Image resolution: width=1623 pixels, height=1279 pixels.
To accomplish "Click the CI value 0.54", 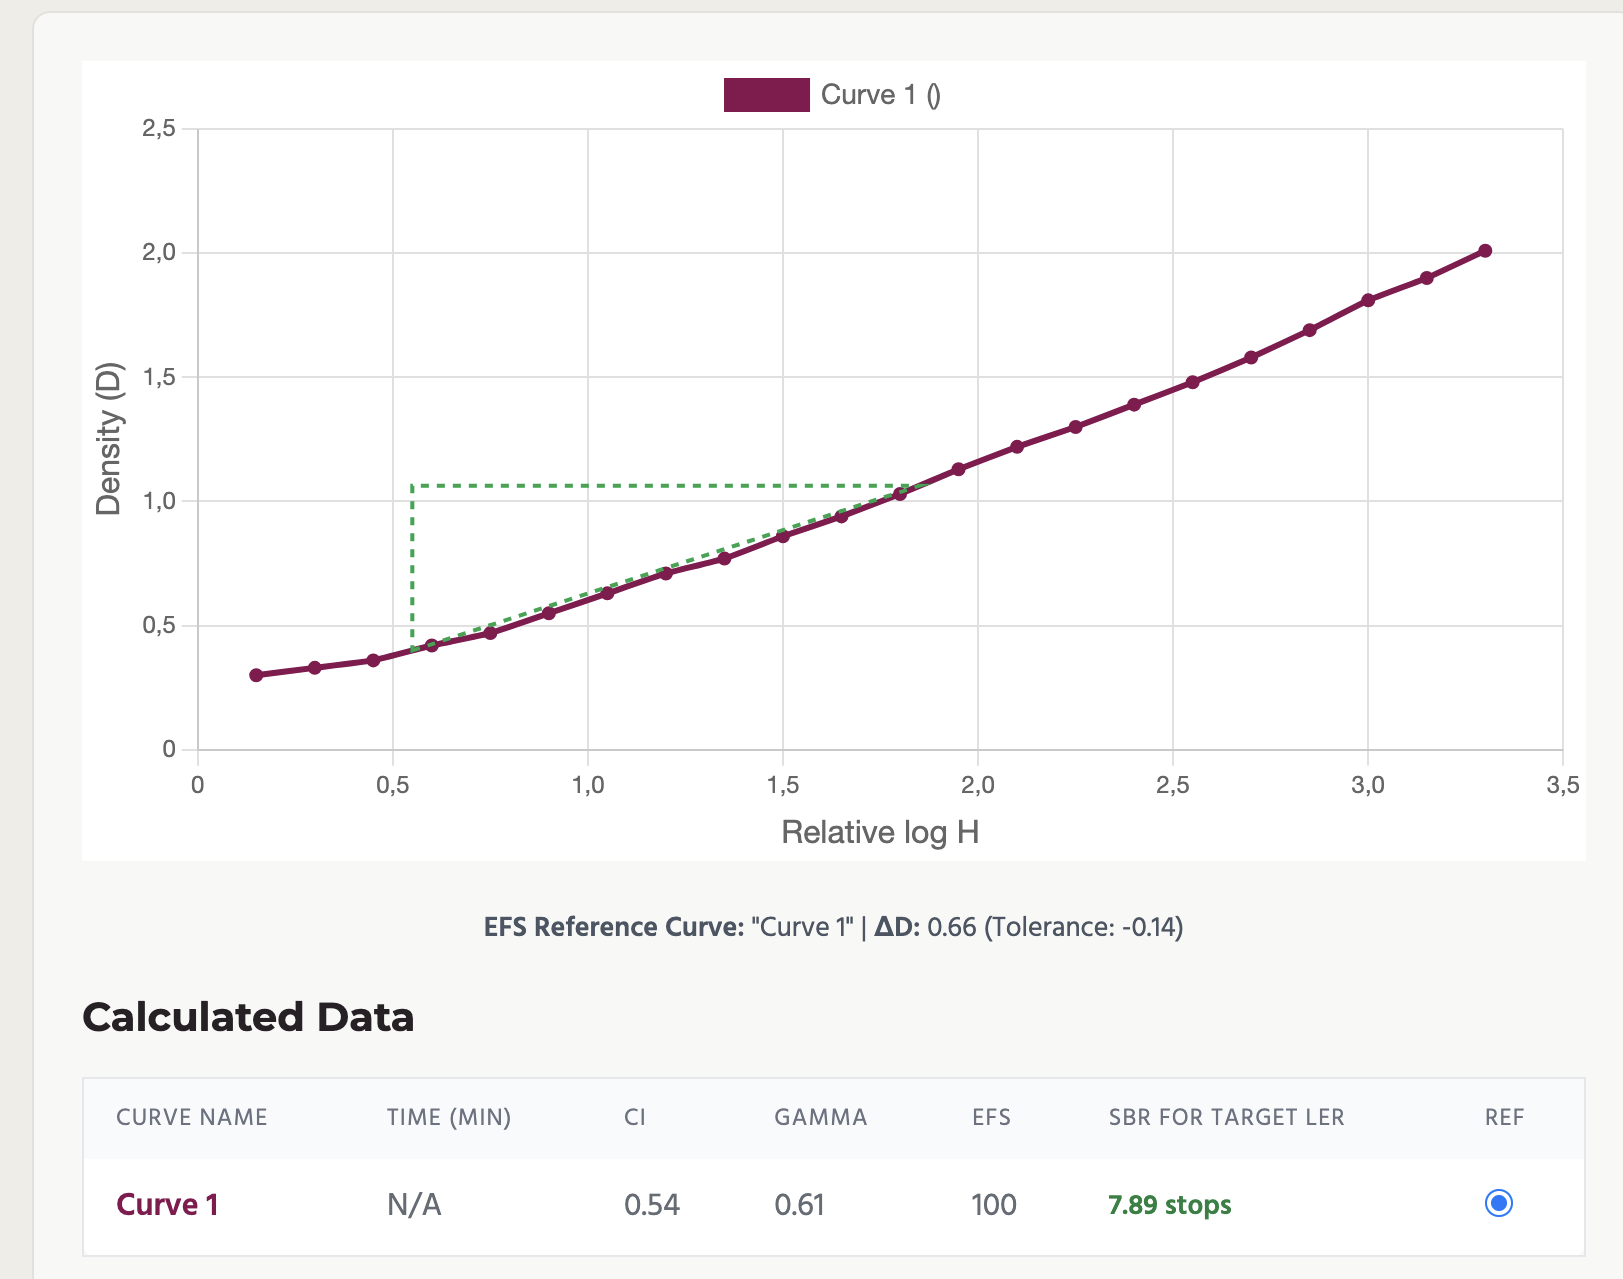I will point(651,1205).
